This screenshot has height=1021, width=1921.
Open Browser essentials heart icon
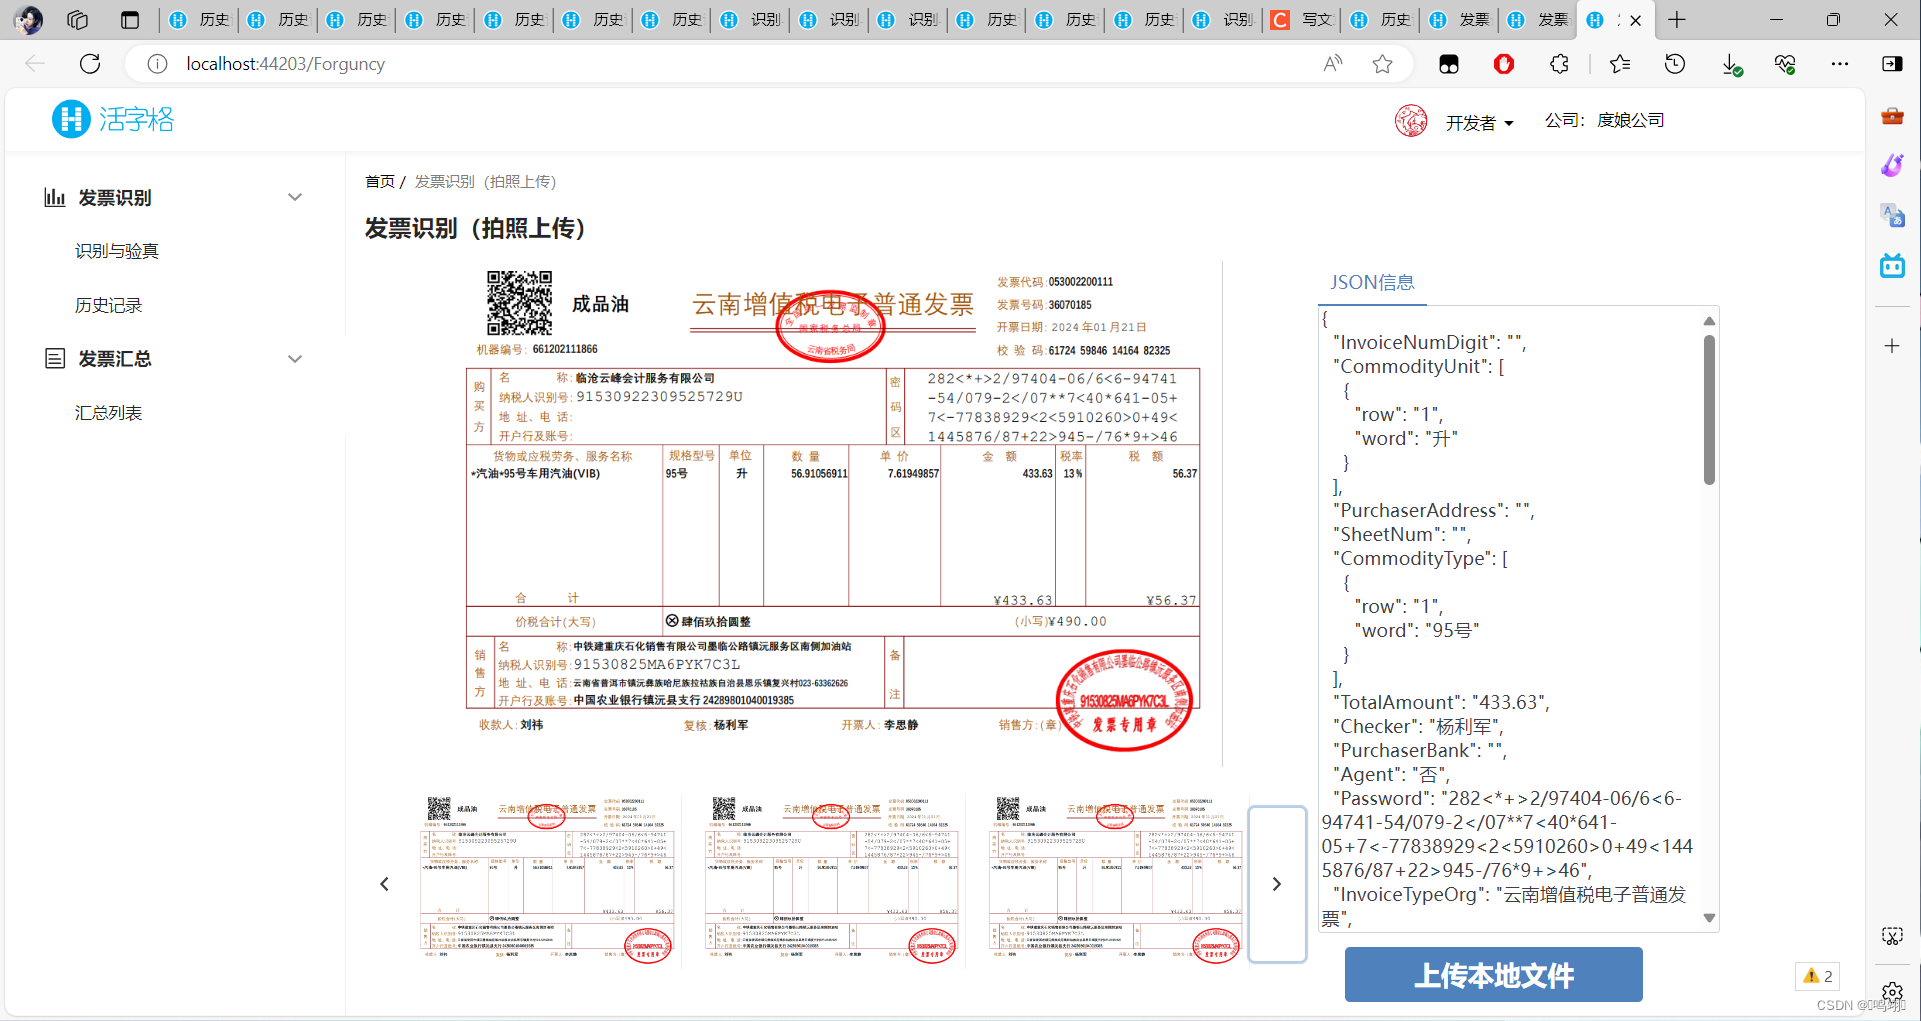pos(1785,64)
